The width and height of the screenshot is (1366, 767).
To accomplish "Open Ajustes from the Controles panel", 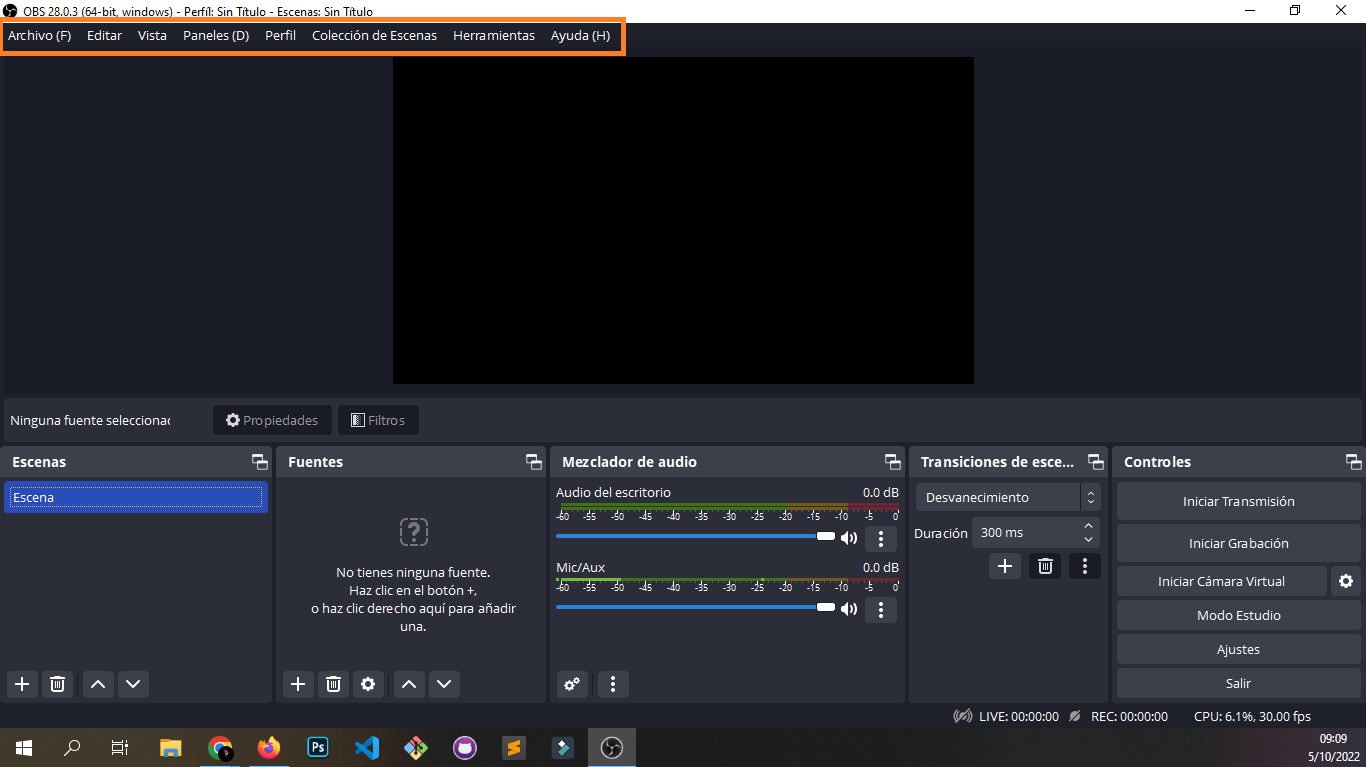I will (1238, 649).
